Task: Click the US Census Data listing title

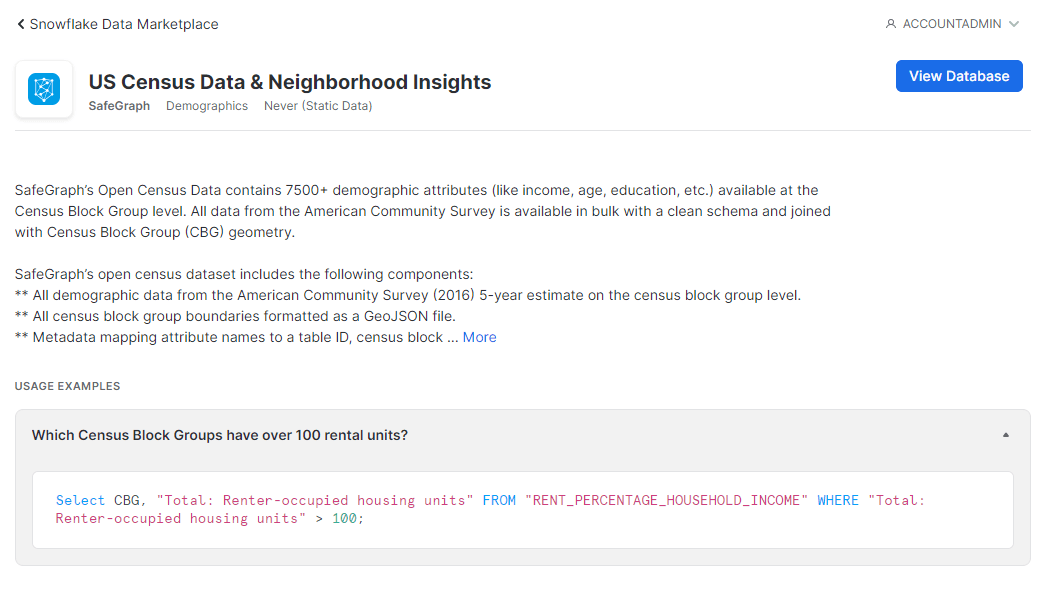Action: [290, 82]
